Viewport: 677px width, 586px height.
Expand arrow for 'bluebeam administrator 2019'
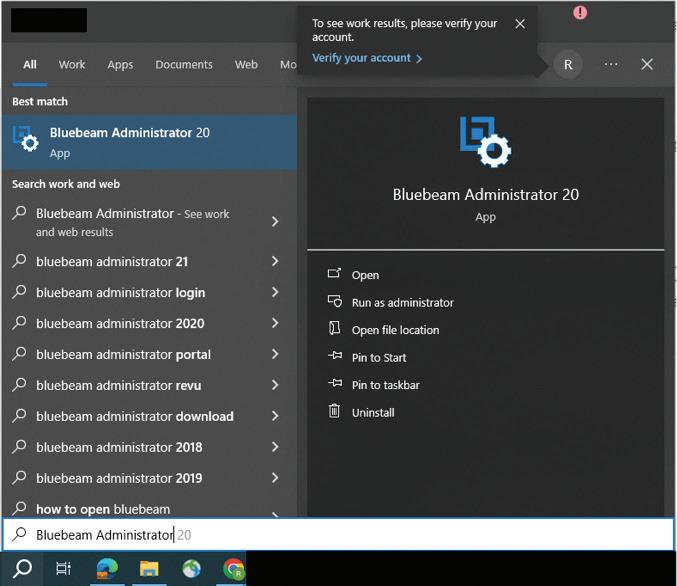point(275,478)
